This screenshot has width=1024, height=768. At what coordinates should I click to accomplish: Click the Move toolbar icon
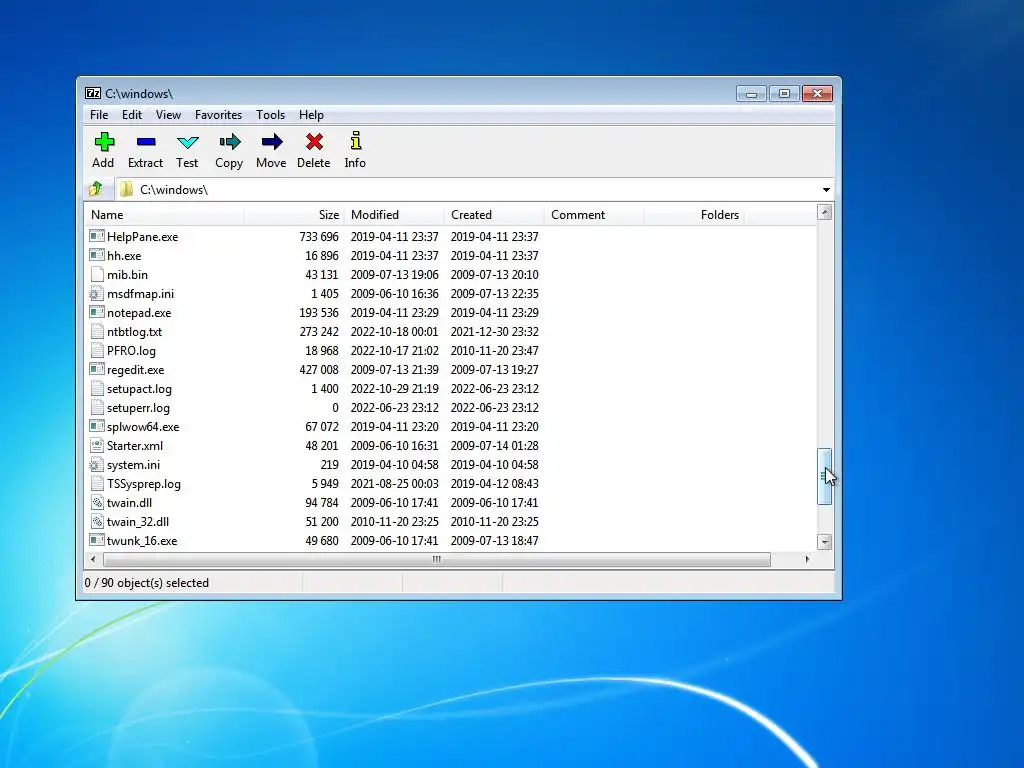pos(272,142)
